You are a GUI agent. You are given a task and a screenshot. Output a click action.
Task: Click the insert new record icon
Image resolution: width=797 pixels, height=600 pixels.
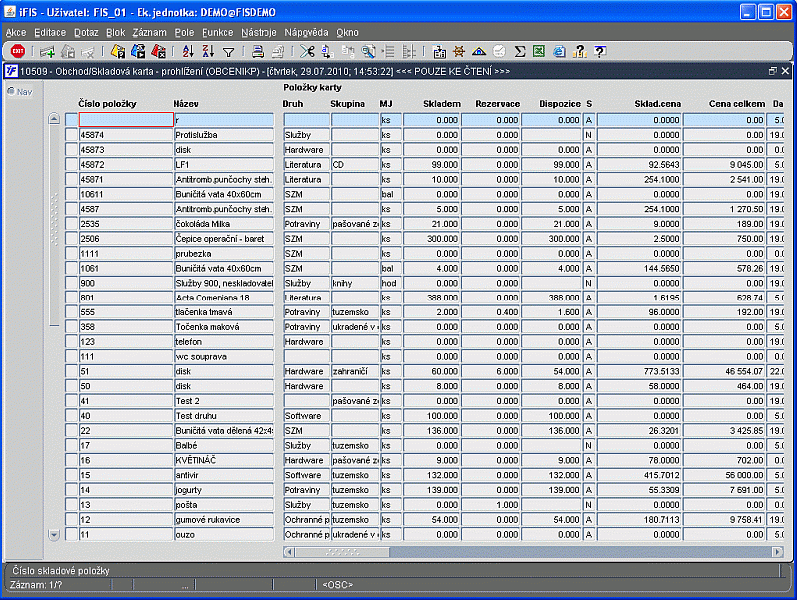[48, 51]
